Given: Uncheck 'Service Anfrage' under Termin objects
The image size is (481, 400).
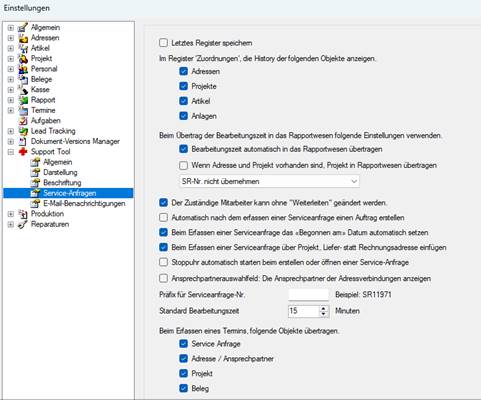Looking at the screenshot, I should [183, 343].
